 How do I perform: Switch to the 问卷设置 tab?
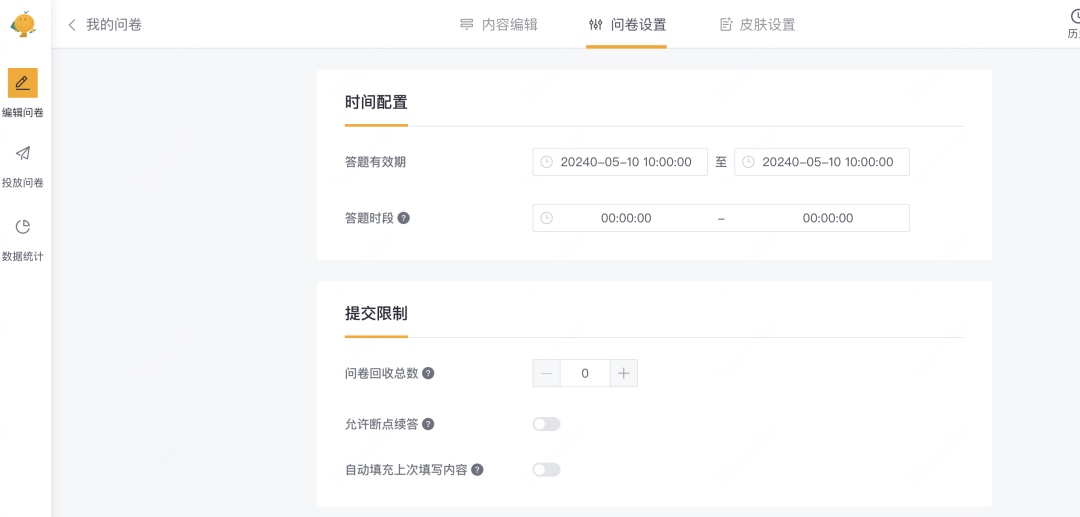pos(627,25)
